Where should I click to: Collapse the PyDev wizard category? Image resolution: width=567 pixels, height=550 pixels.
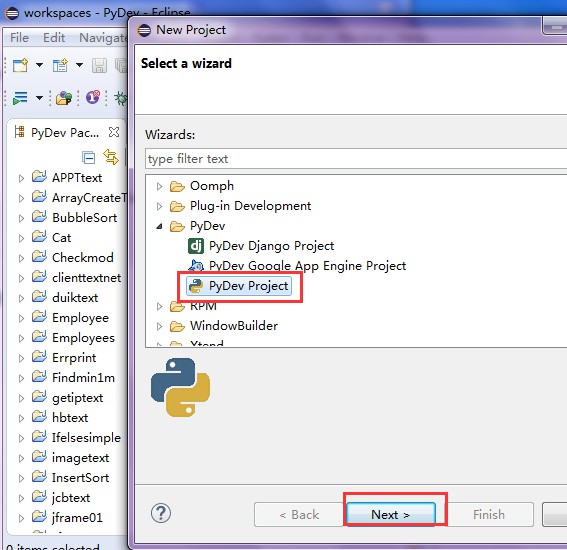(159, 226)
